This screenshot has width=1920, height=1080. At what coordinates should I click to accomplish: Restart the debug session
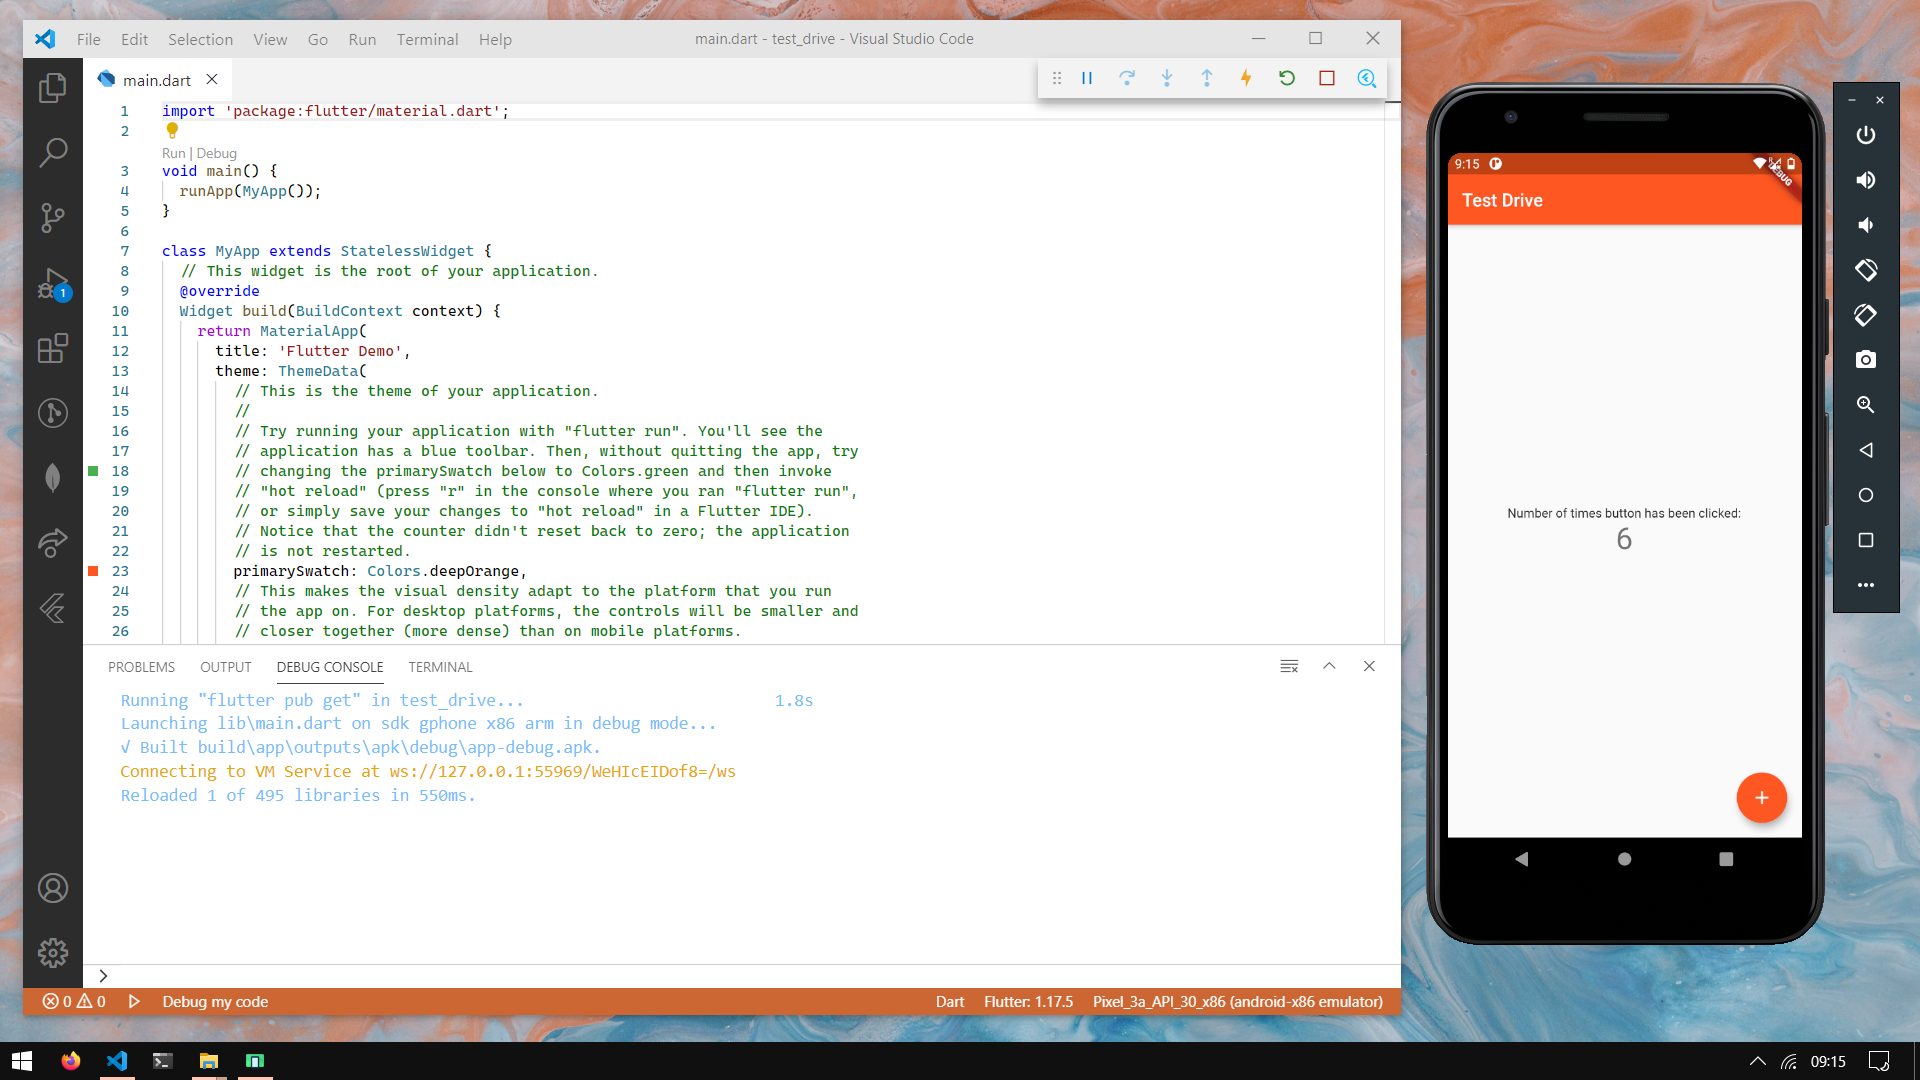(x=1287, y=78)
